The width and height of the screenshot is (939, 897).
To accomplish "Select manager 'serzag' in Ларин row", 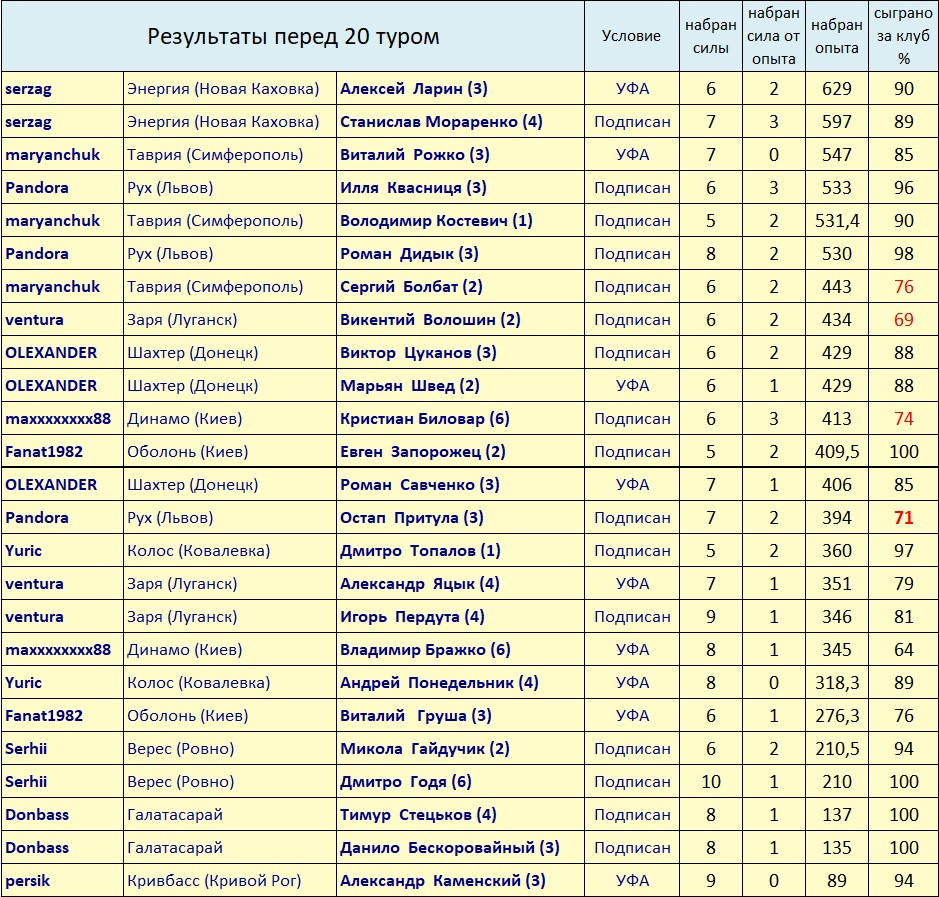I will coord(28,89).
